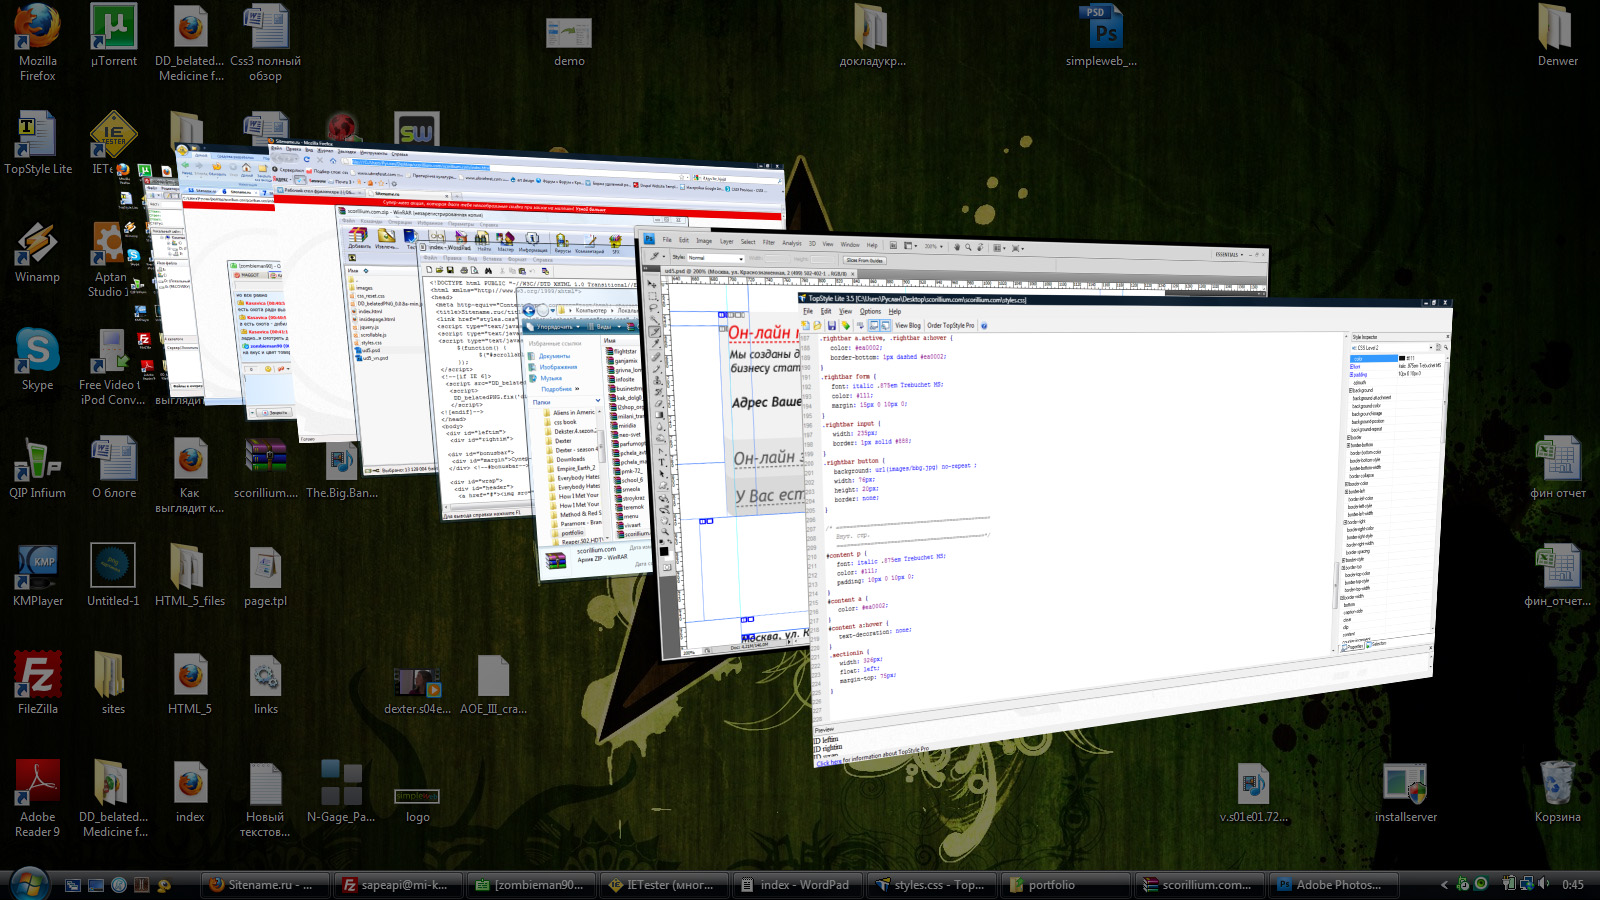Screen dimensions: 1600x900
Task: Select the portfolio folder in Explorer tree
Action: click(x=572, y=532)
